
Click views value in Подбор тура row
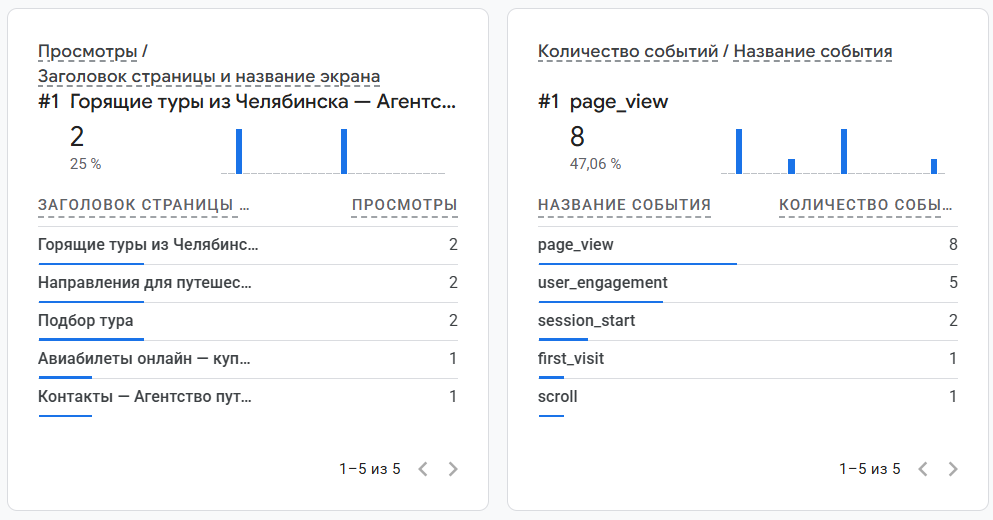tap(453, 320)
